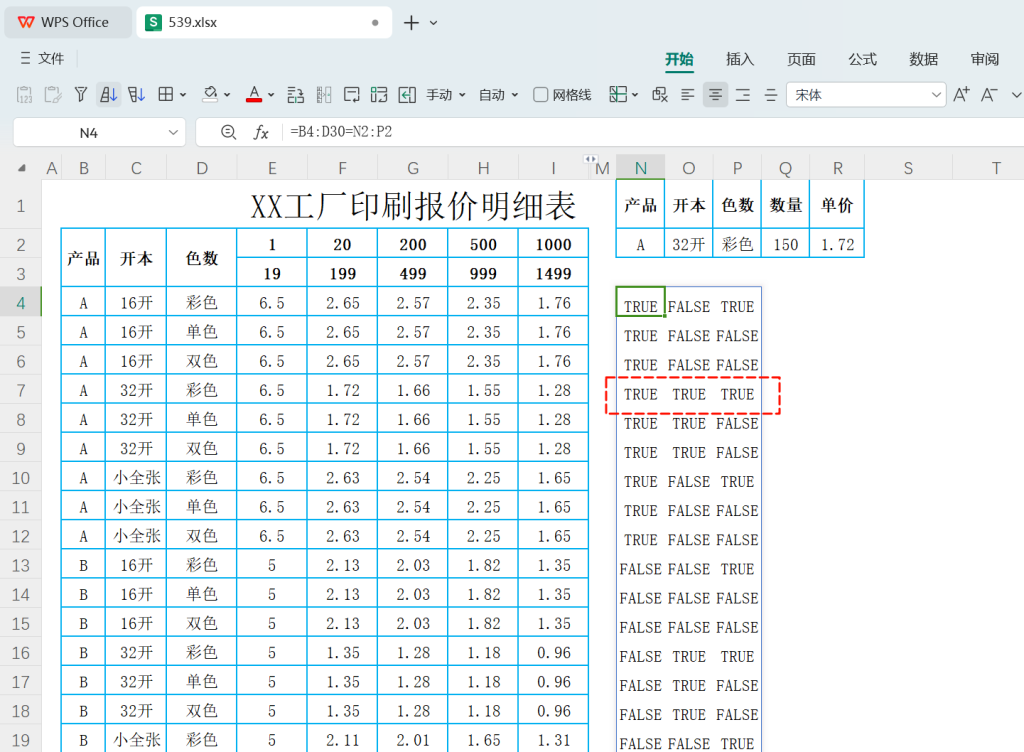The image size is (1024, 752).
Task: Click the sort descending icon
Action: [x=136, y=95]
